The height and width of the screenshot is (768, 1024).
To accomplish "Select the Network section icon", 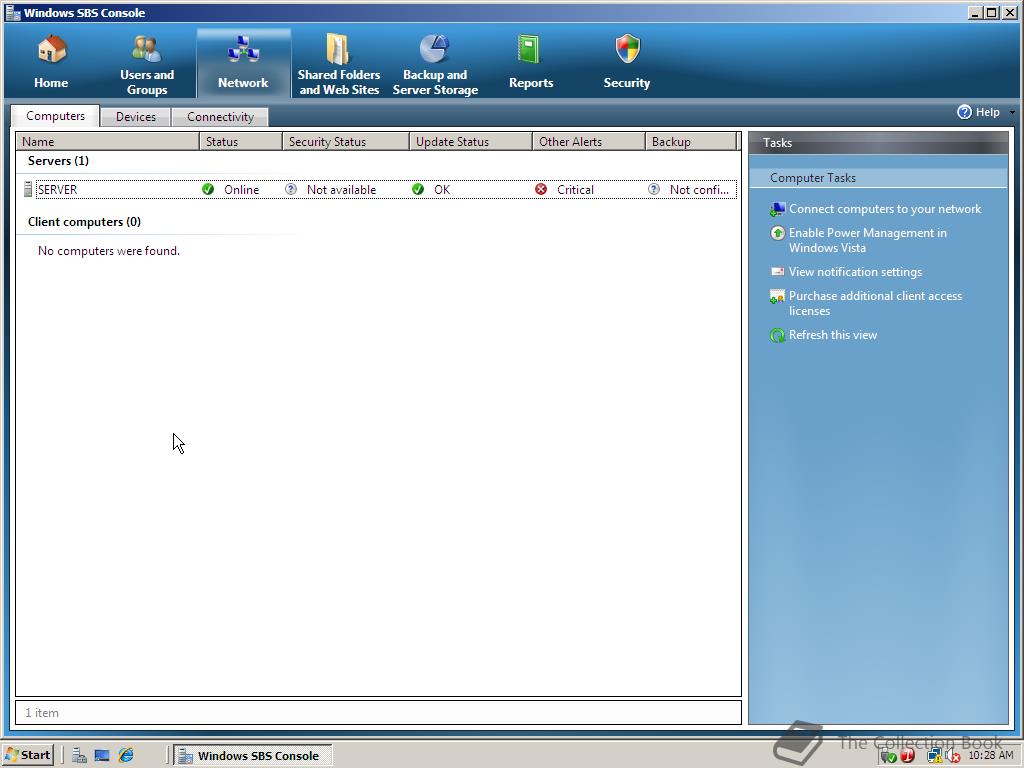I will tap(243, 50).
